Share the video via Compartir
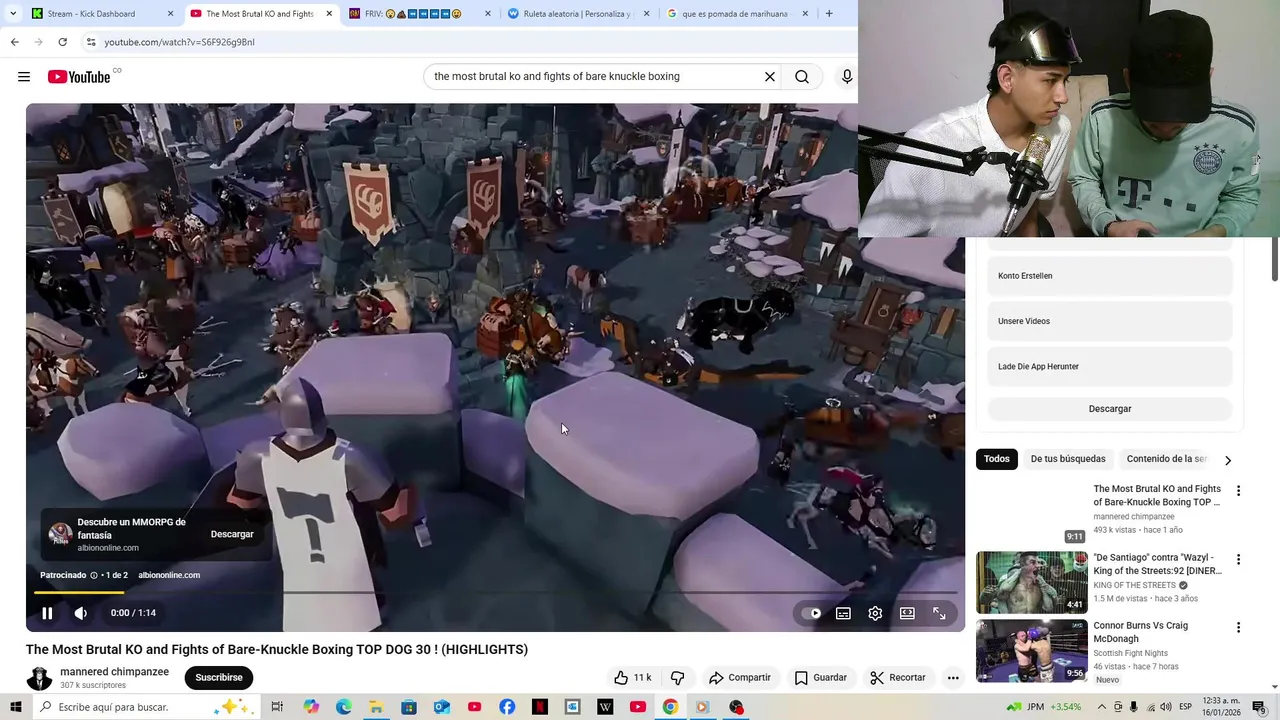The height and width of the screenshot is (720, 1280). click(740, 677)
